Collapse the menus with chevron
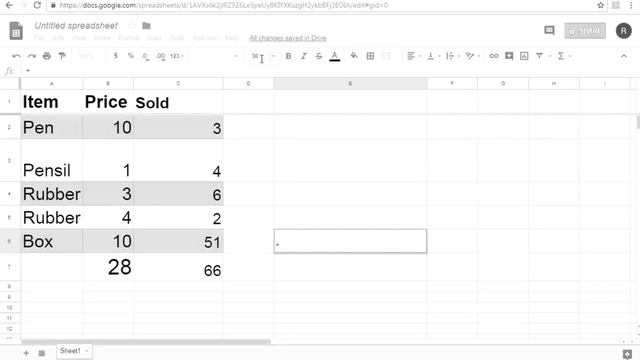This screenshot has width=640, height=360. click(x=624, y=56)
